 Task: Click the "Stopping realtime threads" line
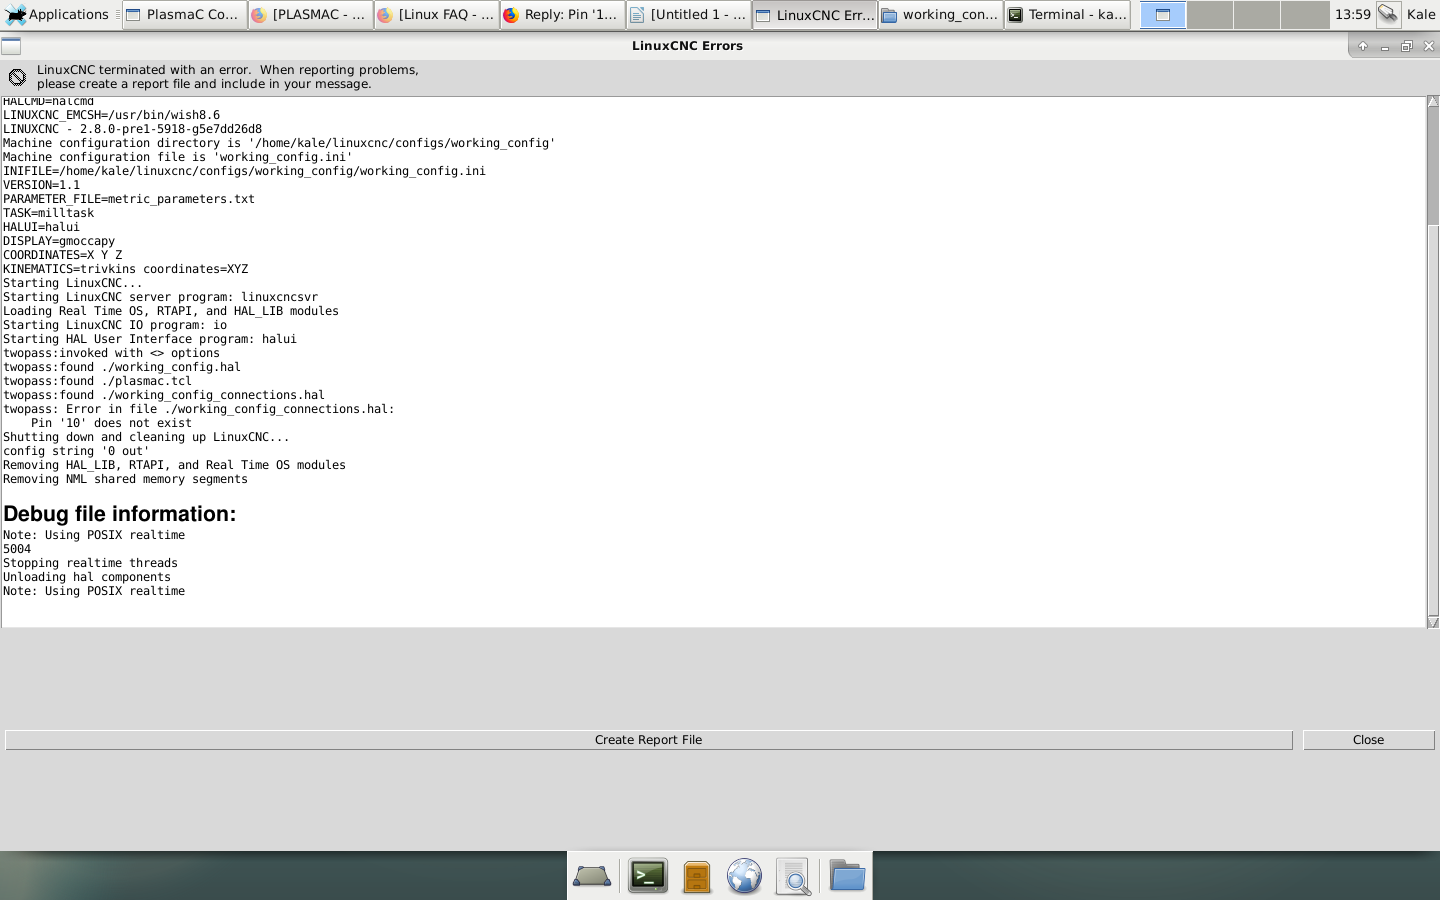[90, 563]
